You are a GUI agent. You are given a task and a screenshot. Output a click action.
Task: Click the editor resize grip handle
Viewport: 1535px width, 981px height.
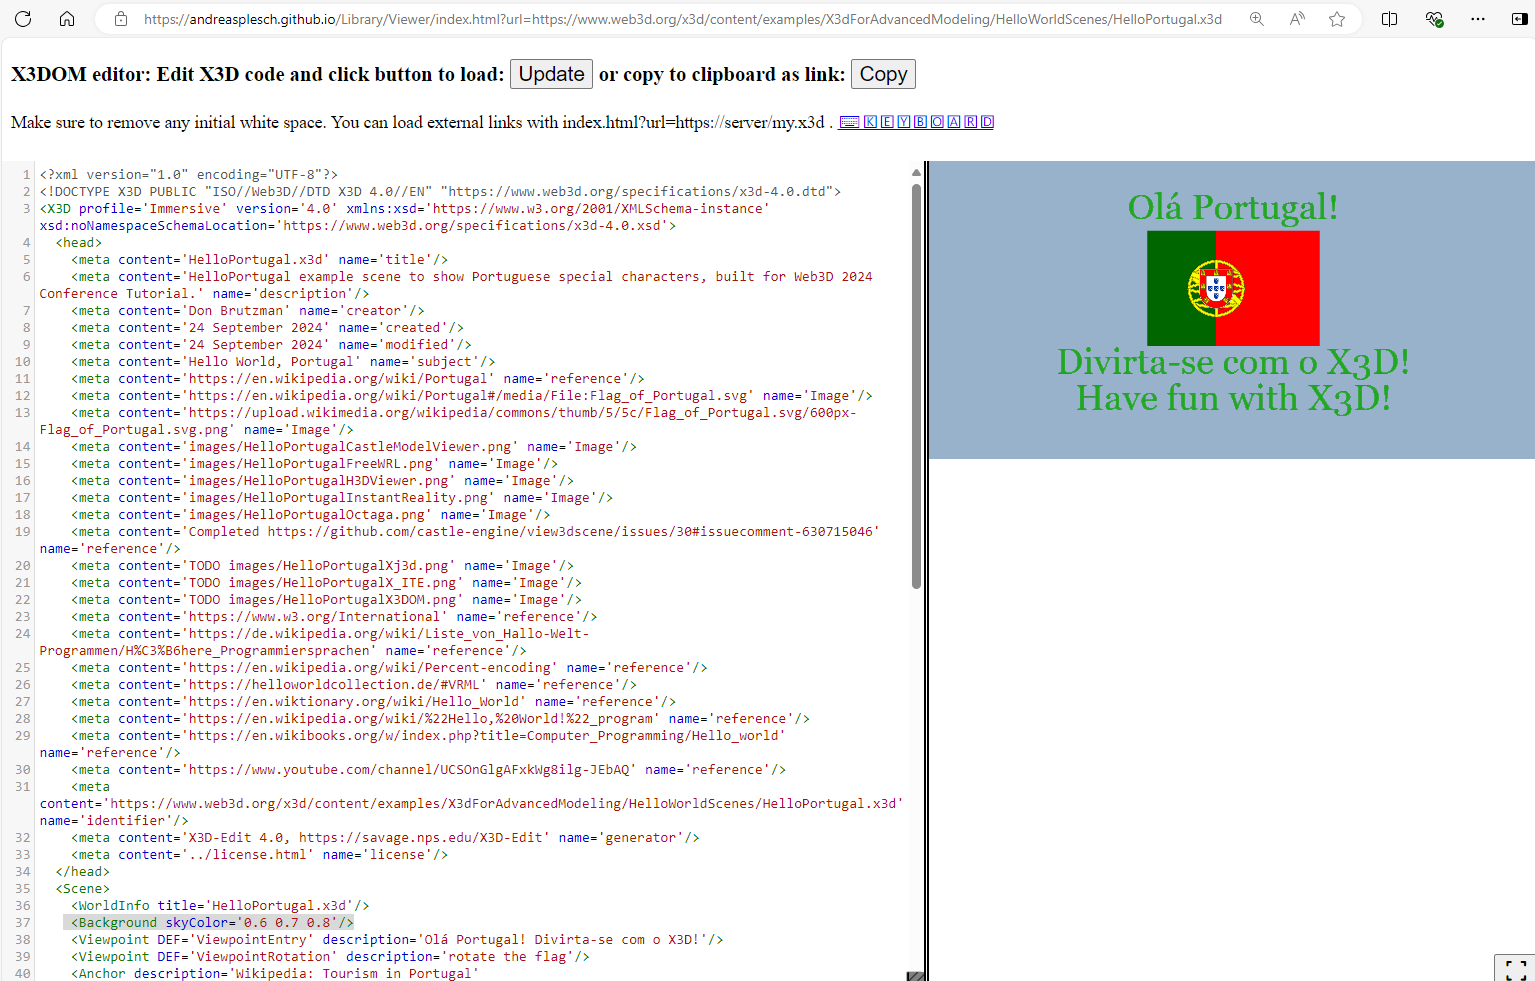(915, 975)
